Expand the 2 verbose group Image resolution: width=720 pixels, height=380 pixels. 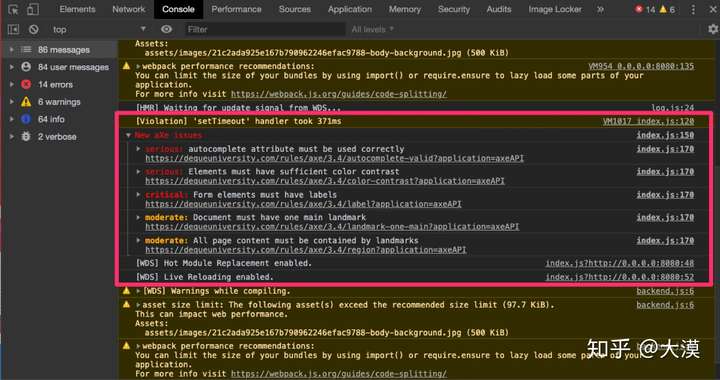coord(11,137)
